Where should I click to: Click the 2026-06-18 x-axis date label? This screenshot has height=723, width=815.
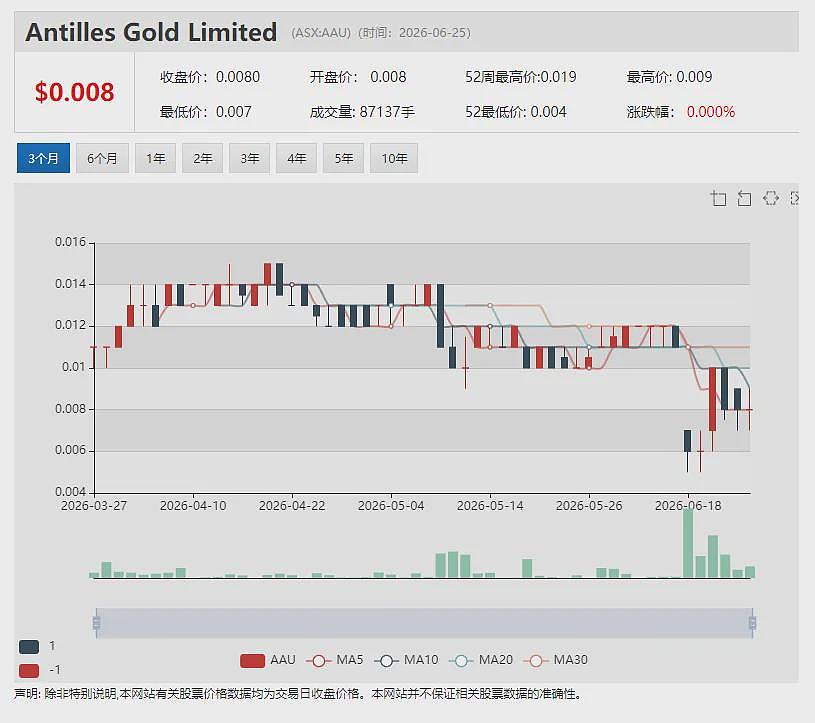(688, 506)
